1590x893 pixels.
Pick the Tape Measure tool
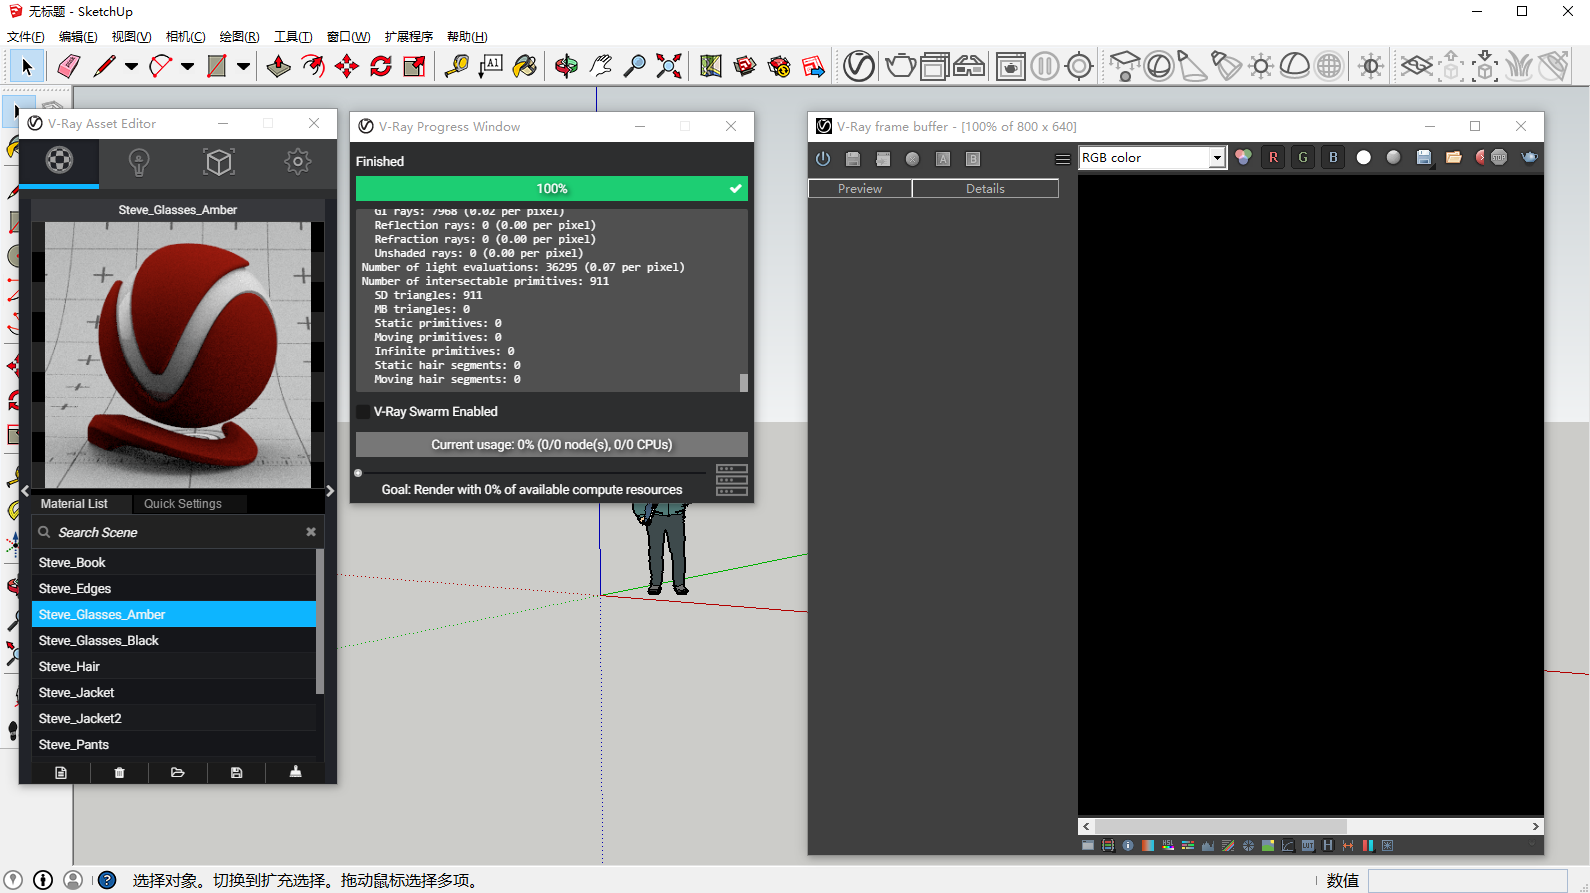pos(456,66)
